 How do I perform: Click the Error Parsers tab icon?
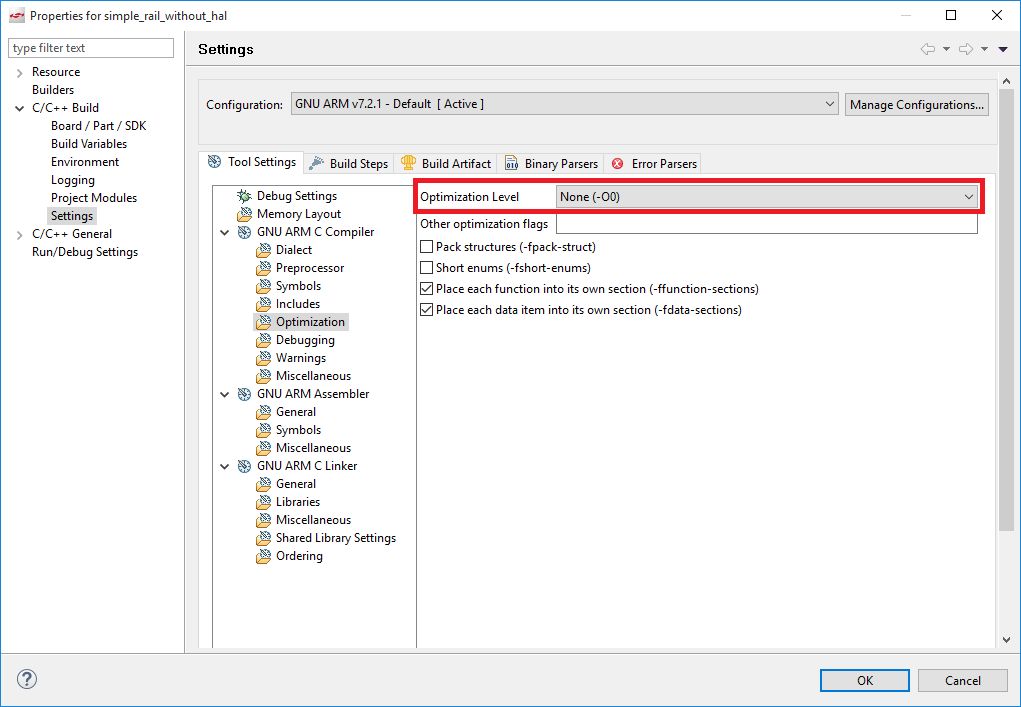coord(618,163)
